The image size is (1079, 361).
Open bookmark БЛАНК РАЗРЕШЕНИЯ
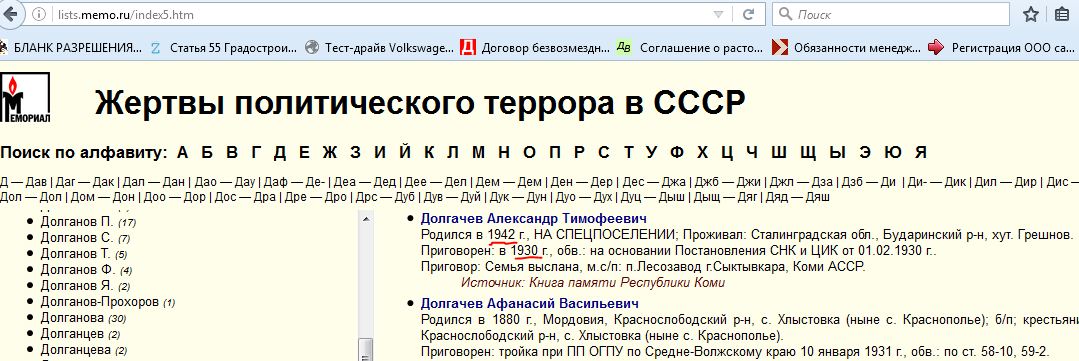(x=71, y=47)
